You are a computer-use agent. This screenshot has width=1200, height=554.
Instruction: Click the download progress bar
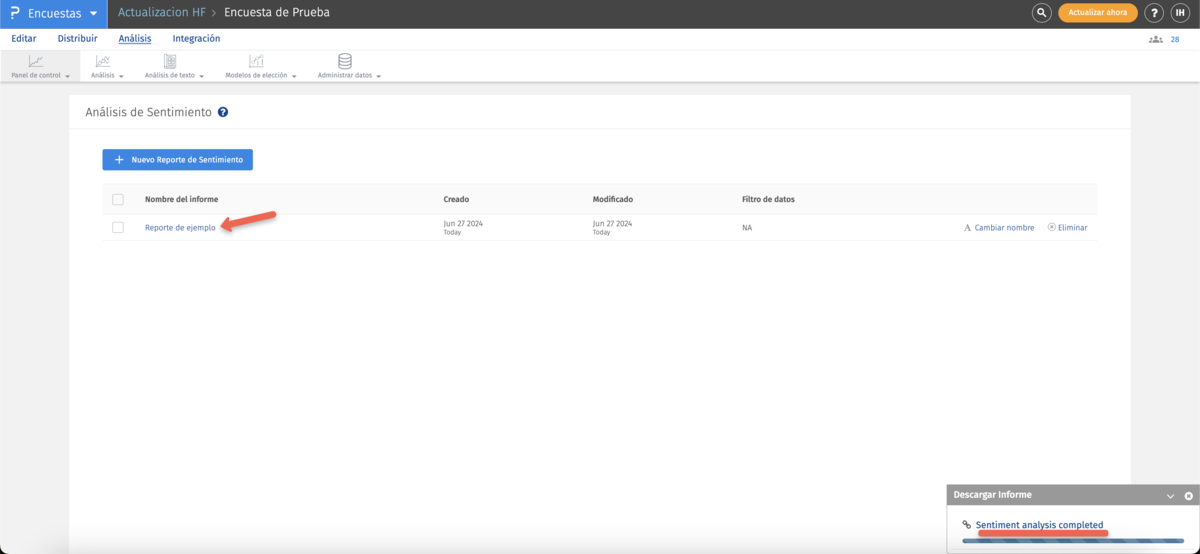coord(1072,541)
